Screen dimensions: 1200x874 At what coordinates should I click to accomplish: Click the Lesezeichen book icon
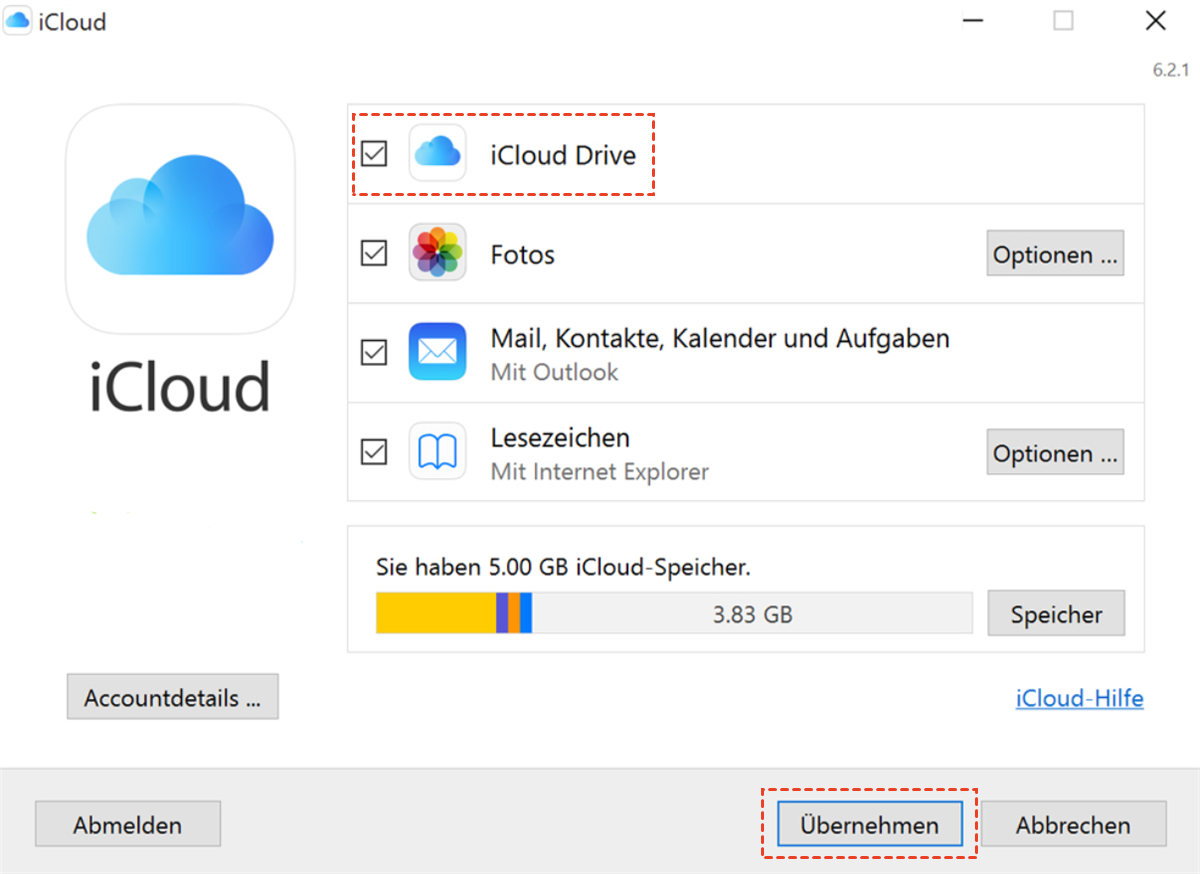[x=437, y=451]
